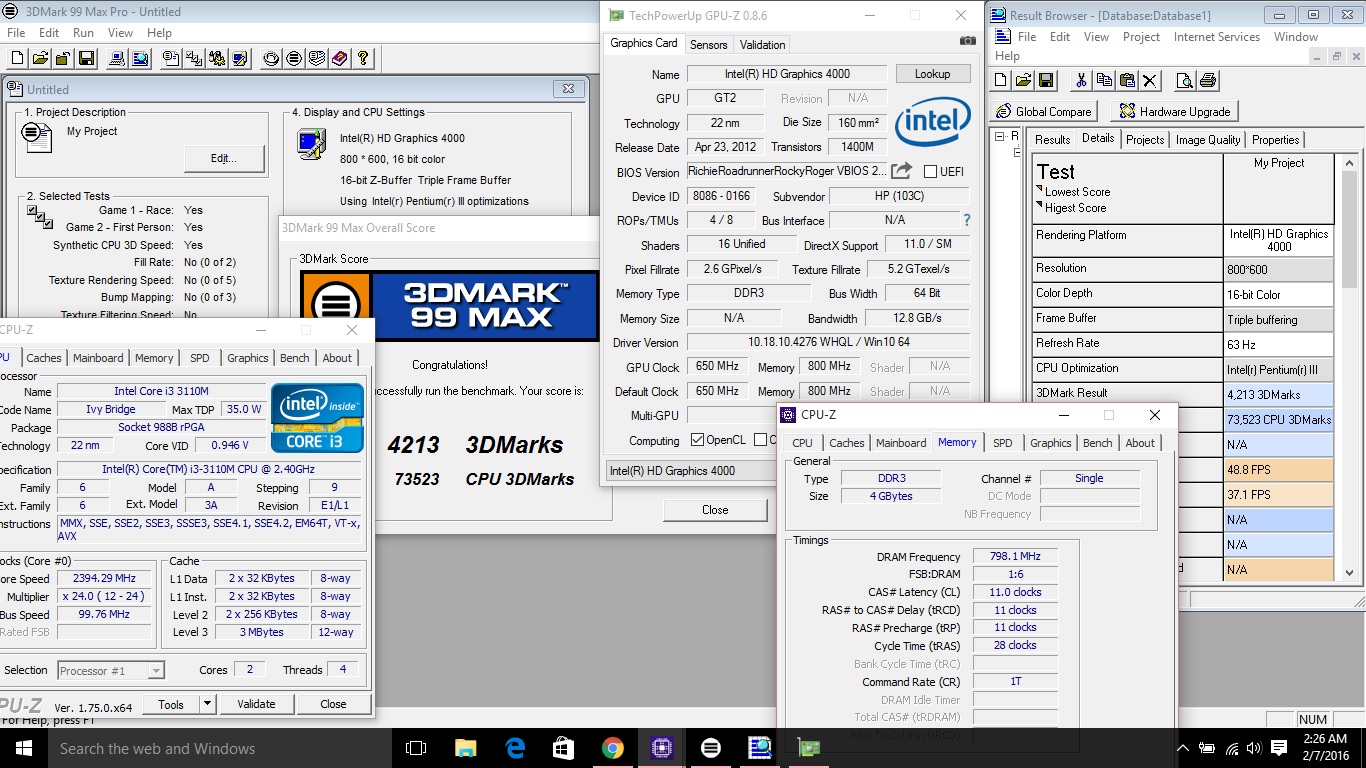Open Bench tab in CPU-Z Memory window
1366x768 pixels.
click(x=1097, y=443)
